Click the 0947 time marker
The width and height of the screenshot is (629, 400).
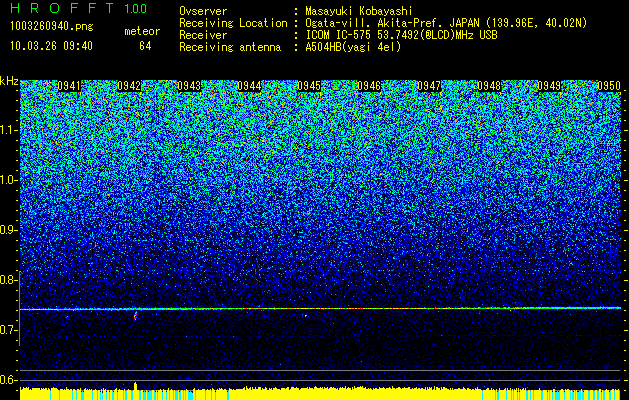[x=429, y=86]
